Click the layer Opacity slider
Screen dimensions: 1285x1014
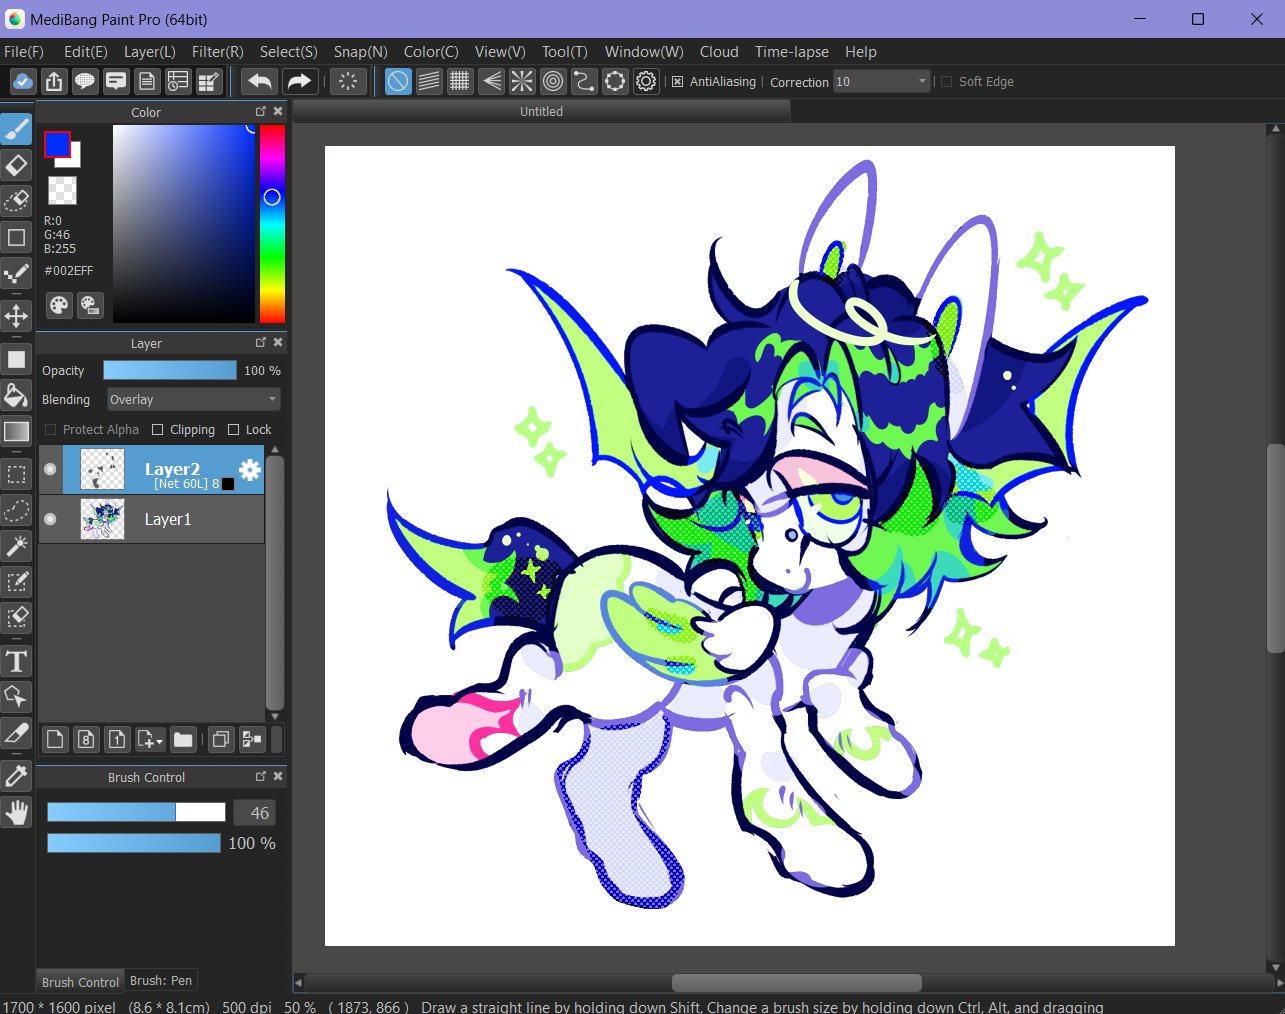tap(169, 371)
